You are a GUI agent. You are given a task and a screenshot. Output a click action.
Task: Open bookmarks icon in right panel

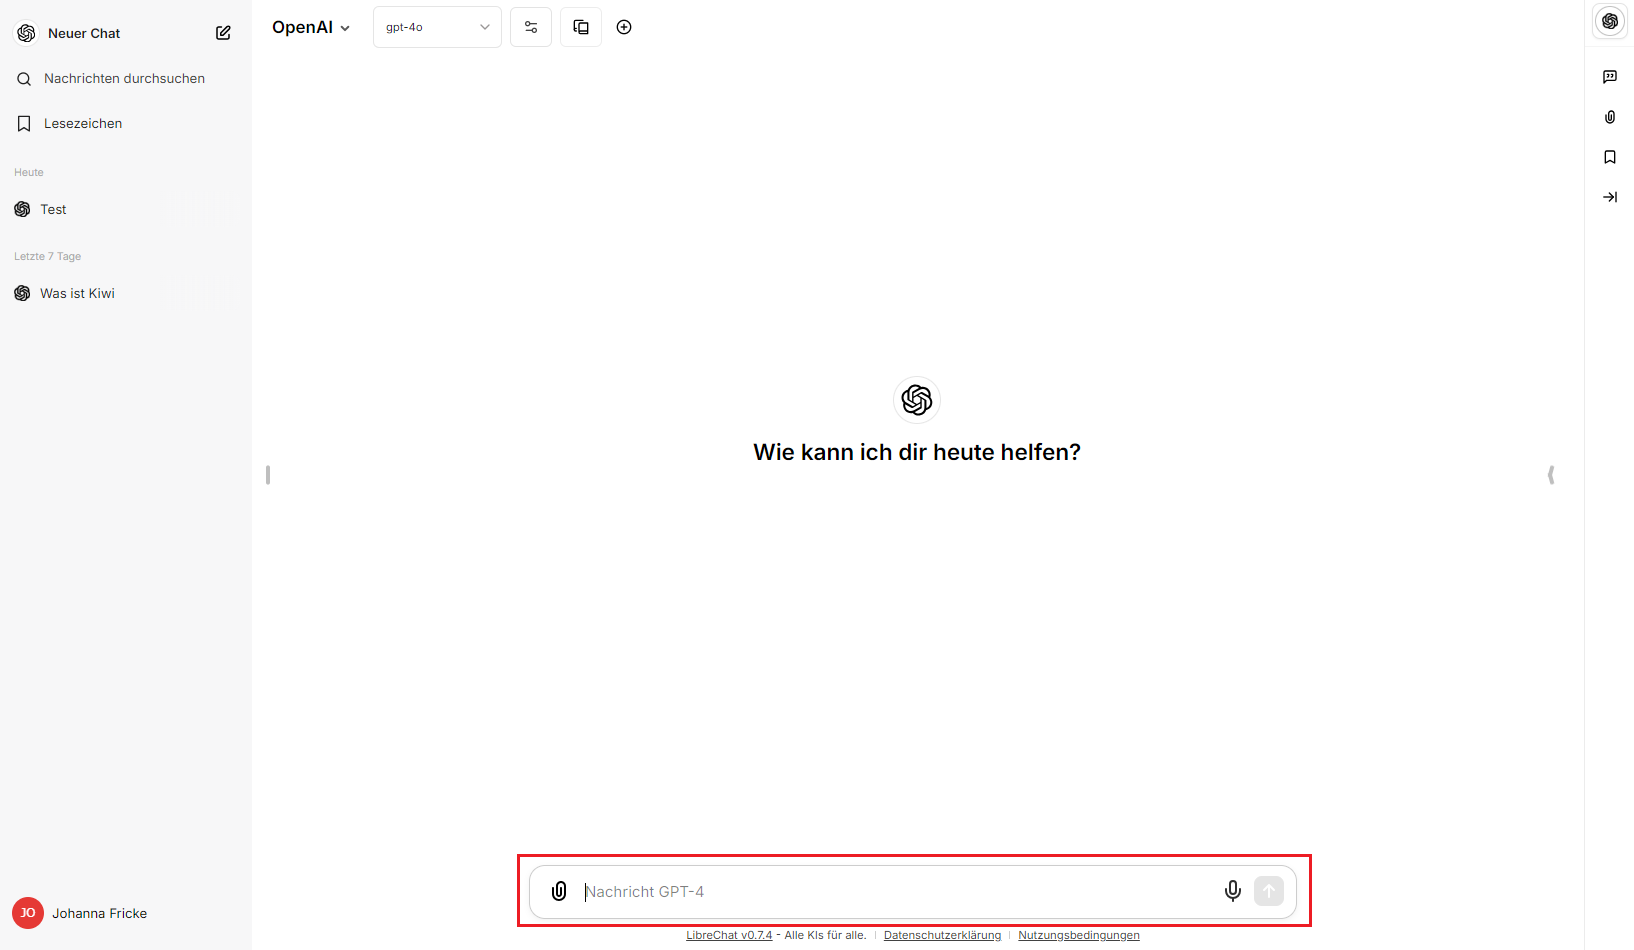pyautogui.click(x=1610, y=157)
